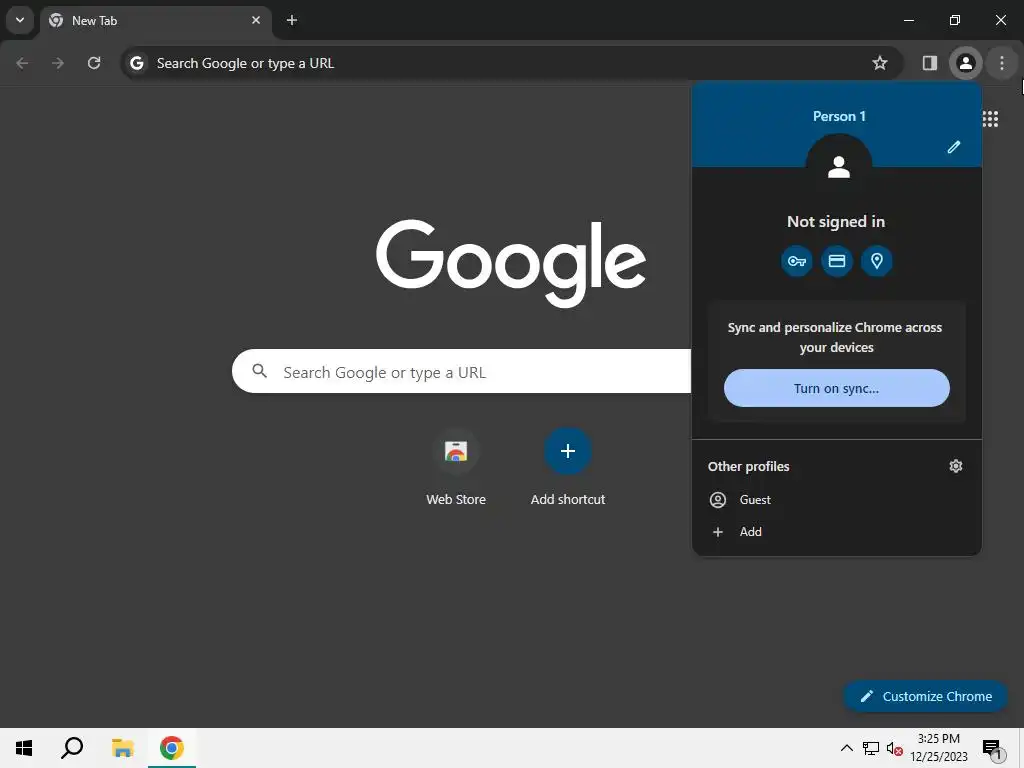Click the Add shortcut button

tap(568, 468)
